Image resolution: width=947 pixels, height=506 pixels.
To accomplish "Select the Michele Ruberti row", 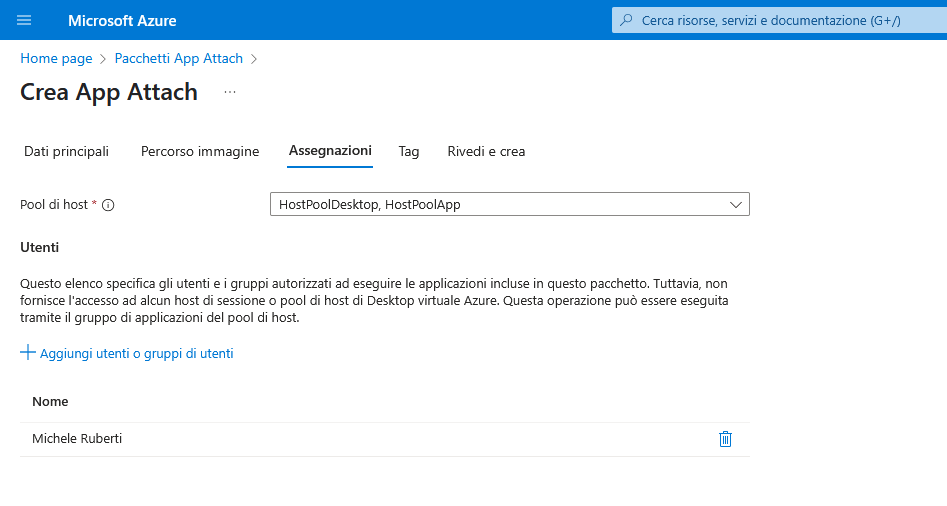I will [385, 439].
